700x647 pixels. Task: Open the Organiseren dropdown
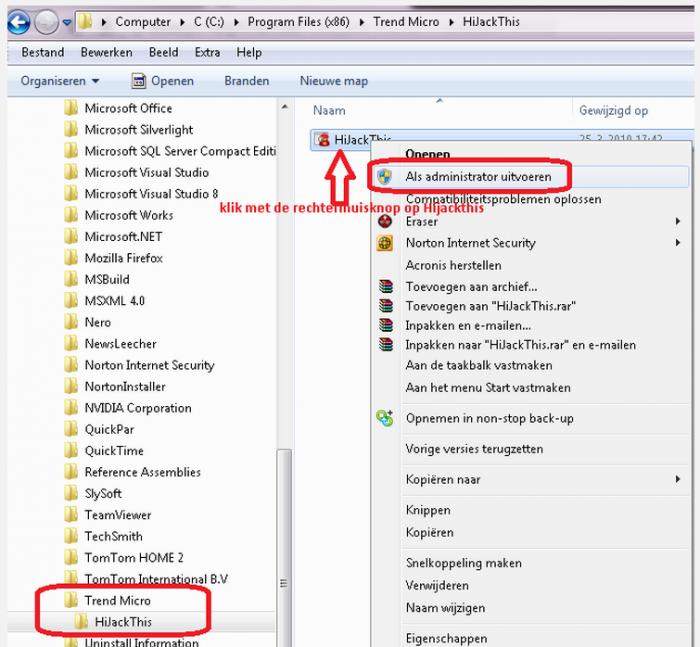point(60,81)
